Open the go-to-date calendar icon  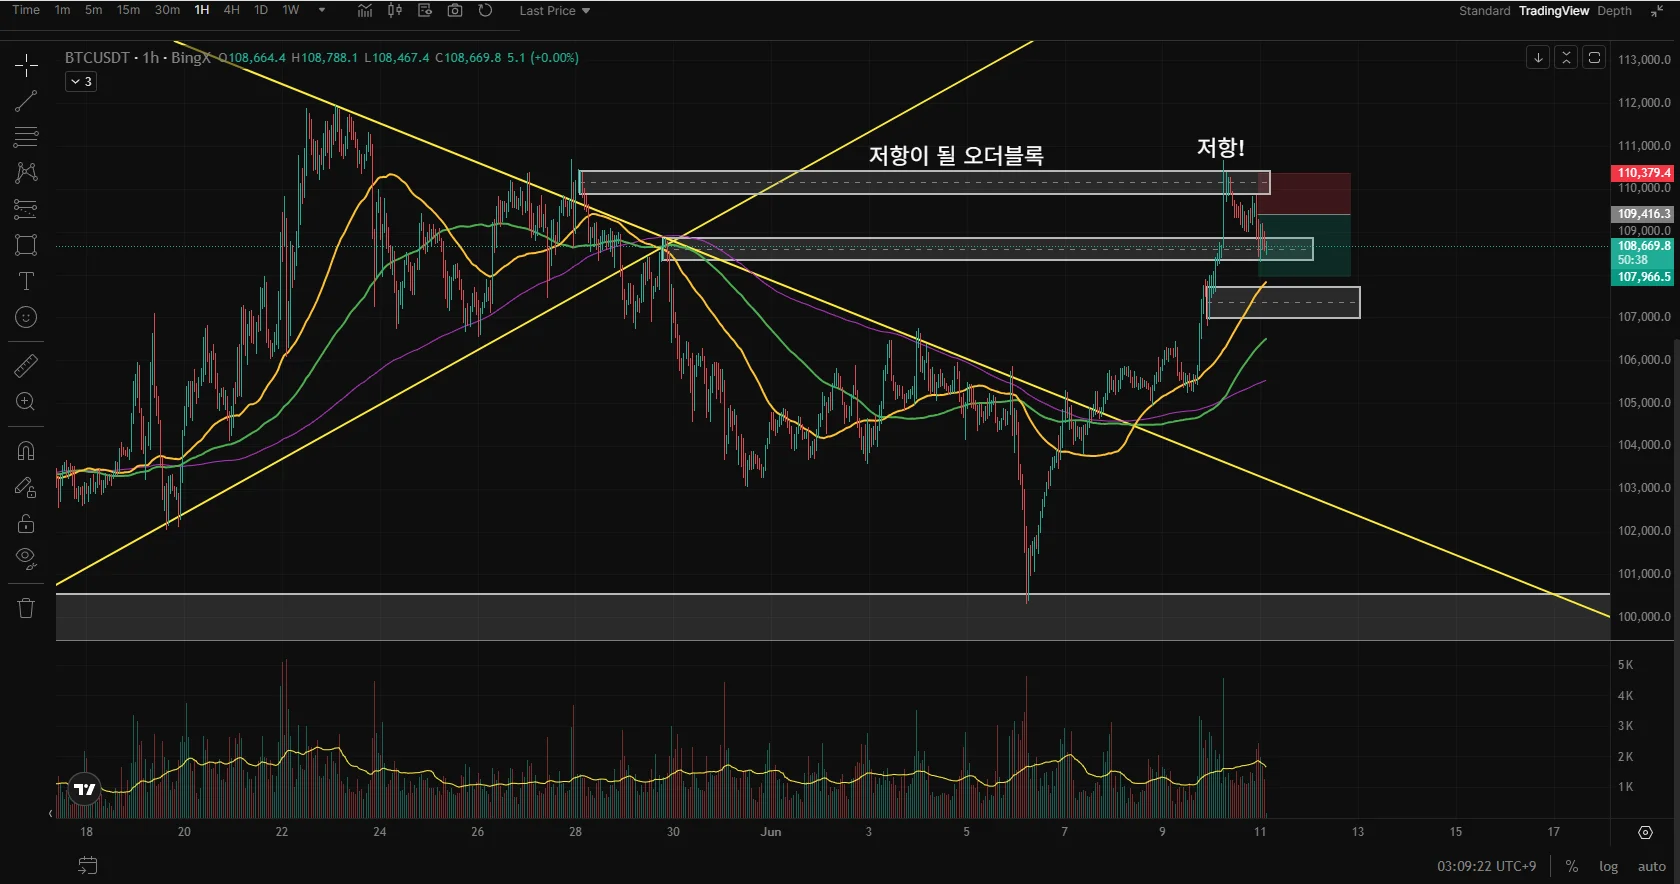(88, 865)
